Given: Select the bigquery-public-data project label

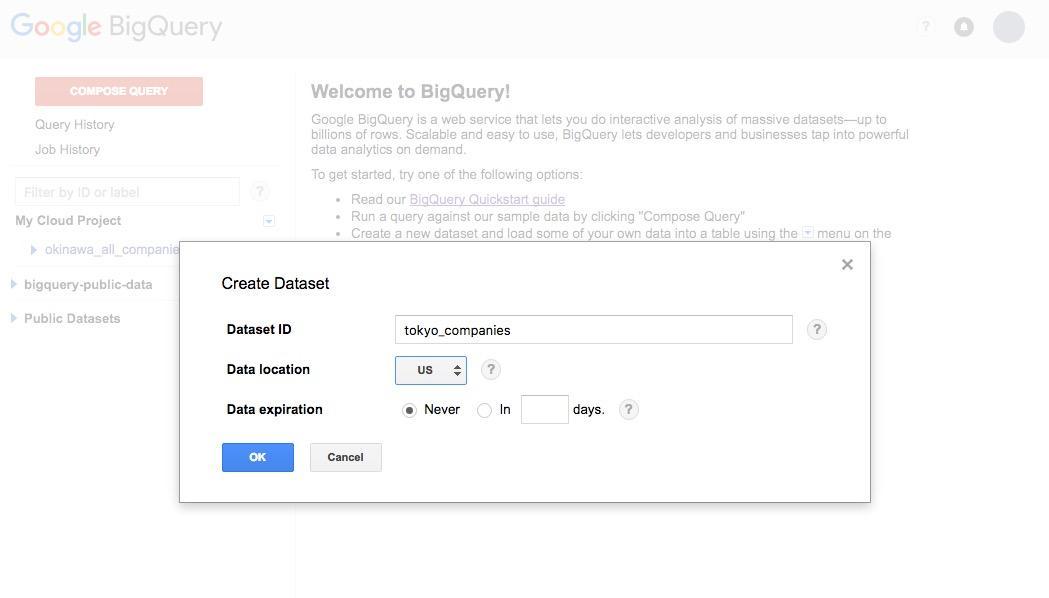Looking at the screenshot, I should [88, 284].
